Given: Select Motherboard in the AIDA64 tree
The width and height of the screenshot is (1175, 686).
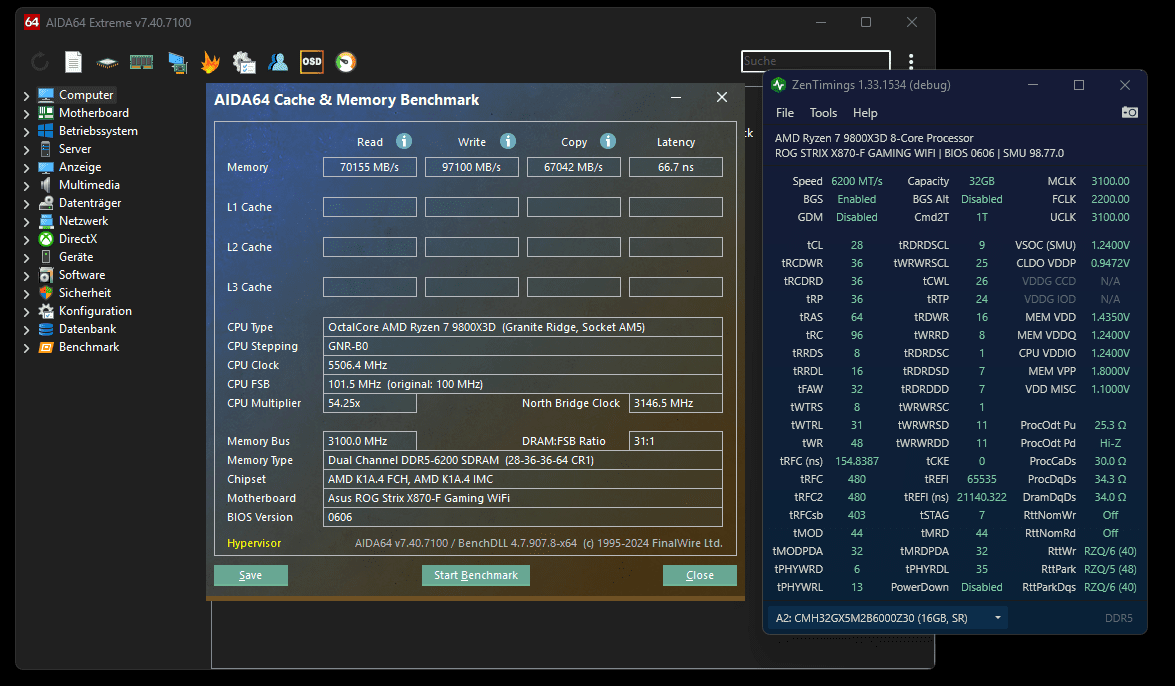Looking at the screenshot, I should [x=94, y=113].
